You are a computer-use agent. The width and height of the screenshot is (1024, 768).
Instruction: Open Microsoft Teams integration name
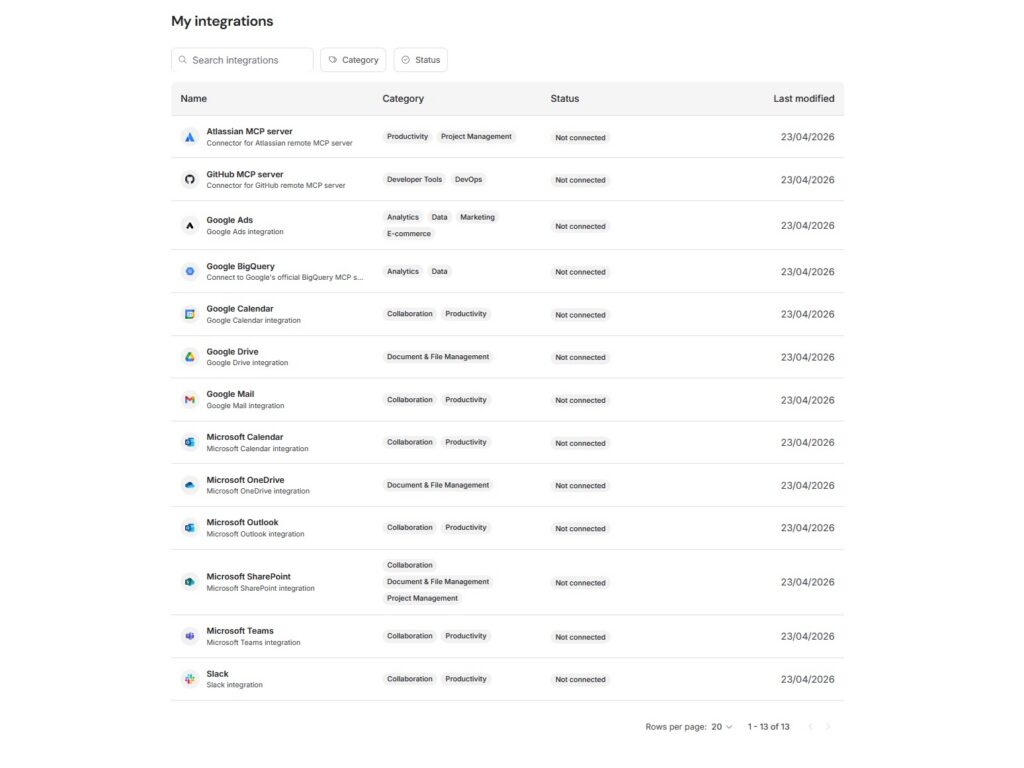tap(240, 631)
